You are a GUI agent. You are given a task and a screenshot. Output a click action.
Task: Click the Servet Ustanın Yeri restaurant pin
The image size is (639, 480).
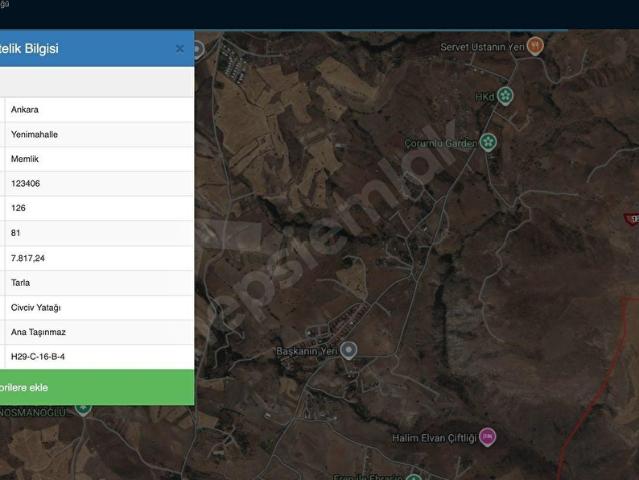click(535, 46)
